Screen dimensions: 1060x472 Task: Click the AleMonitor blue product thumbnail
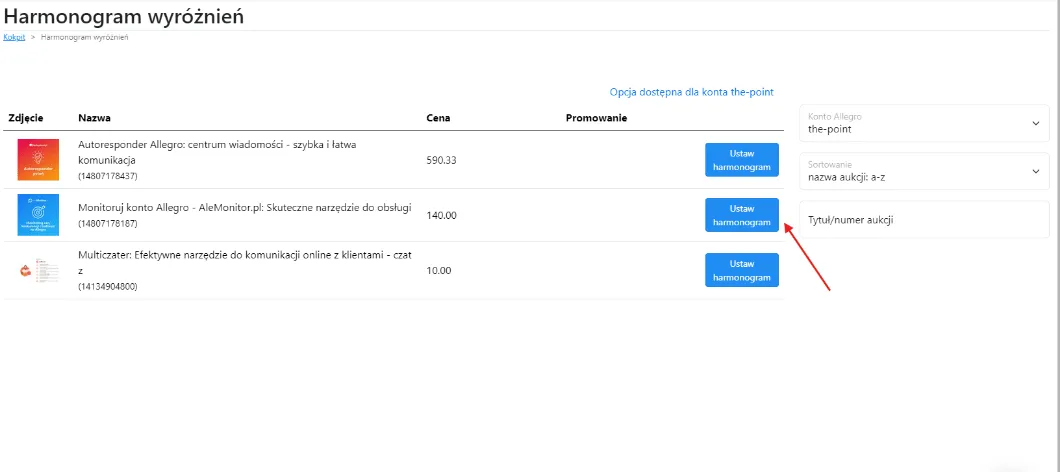tap(38, 214)
